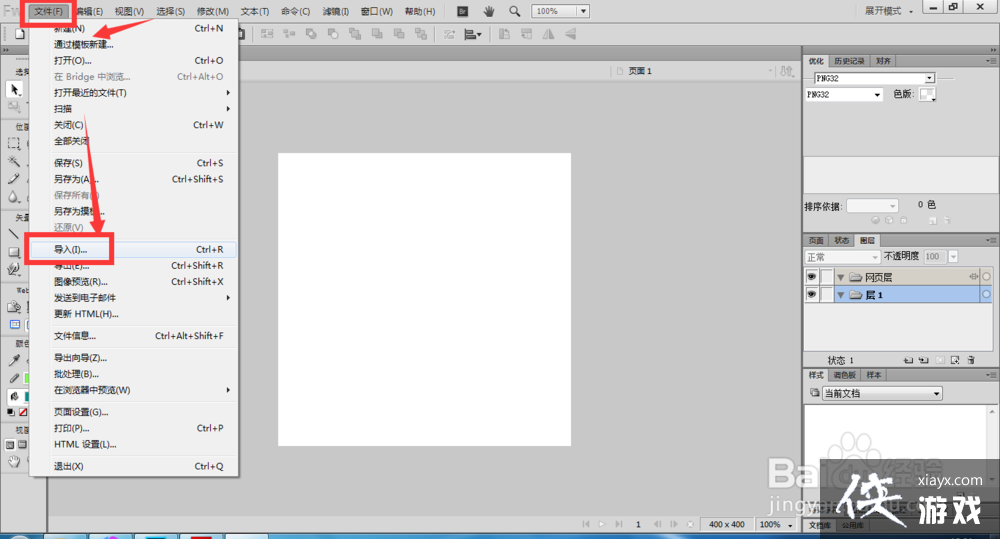Select the Pointer tool in the toolbox
This screenshot has width=1000, height=539.
pos(14,90)
